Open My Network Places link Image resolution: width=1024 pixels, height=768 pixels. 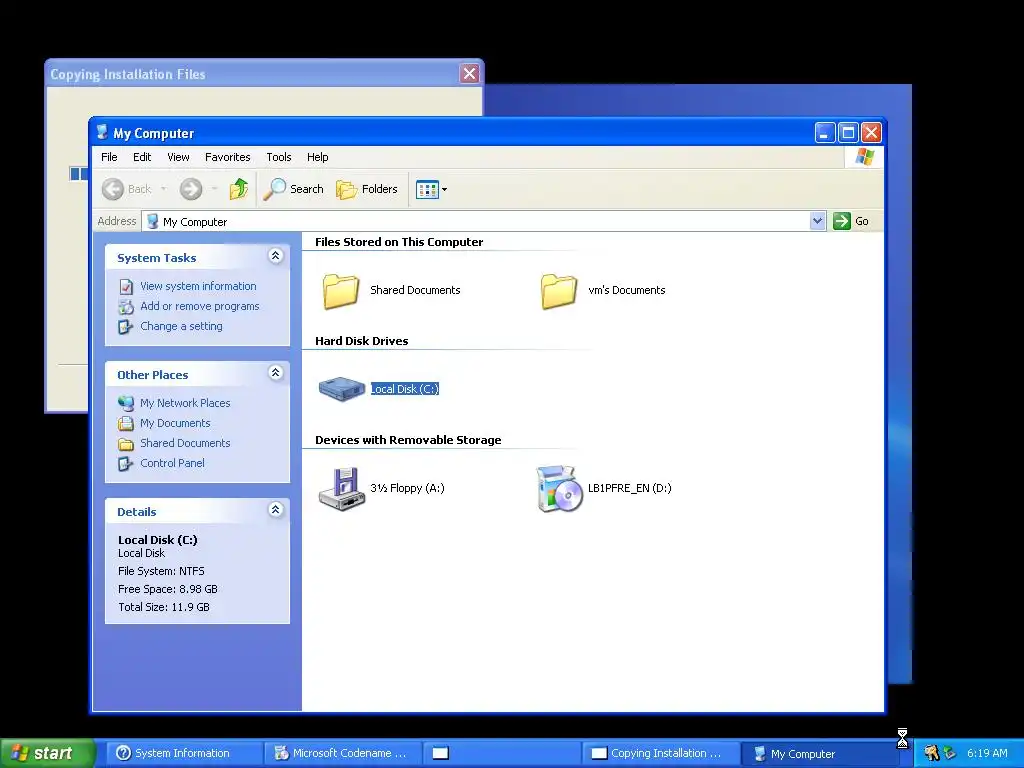point(185,404)
